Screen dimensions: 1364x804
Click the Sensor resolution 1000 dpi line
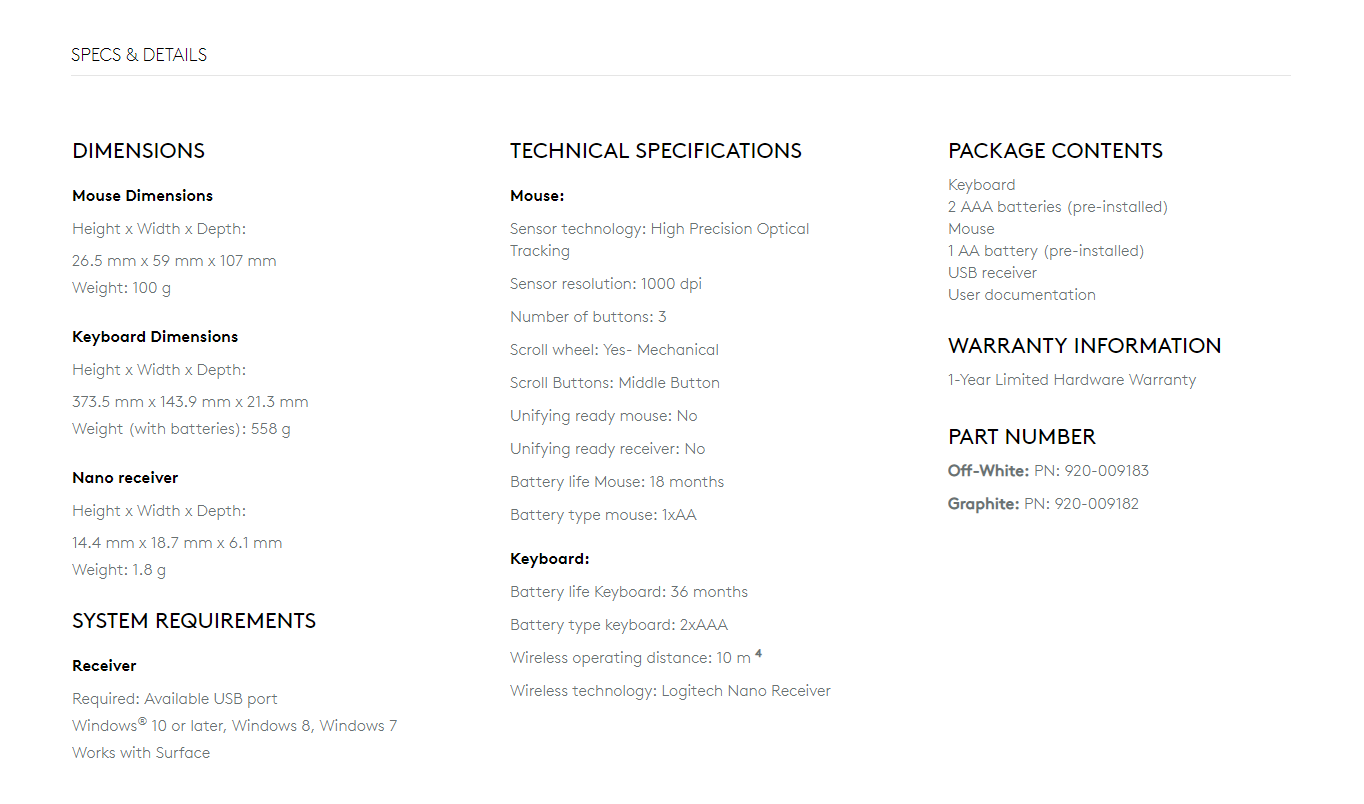605,284
